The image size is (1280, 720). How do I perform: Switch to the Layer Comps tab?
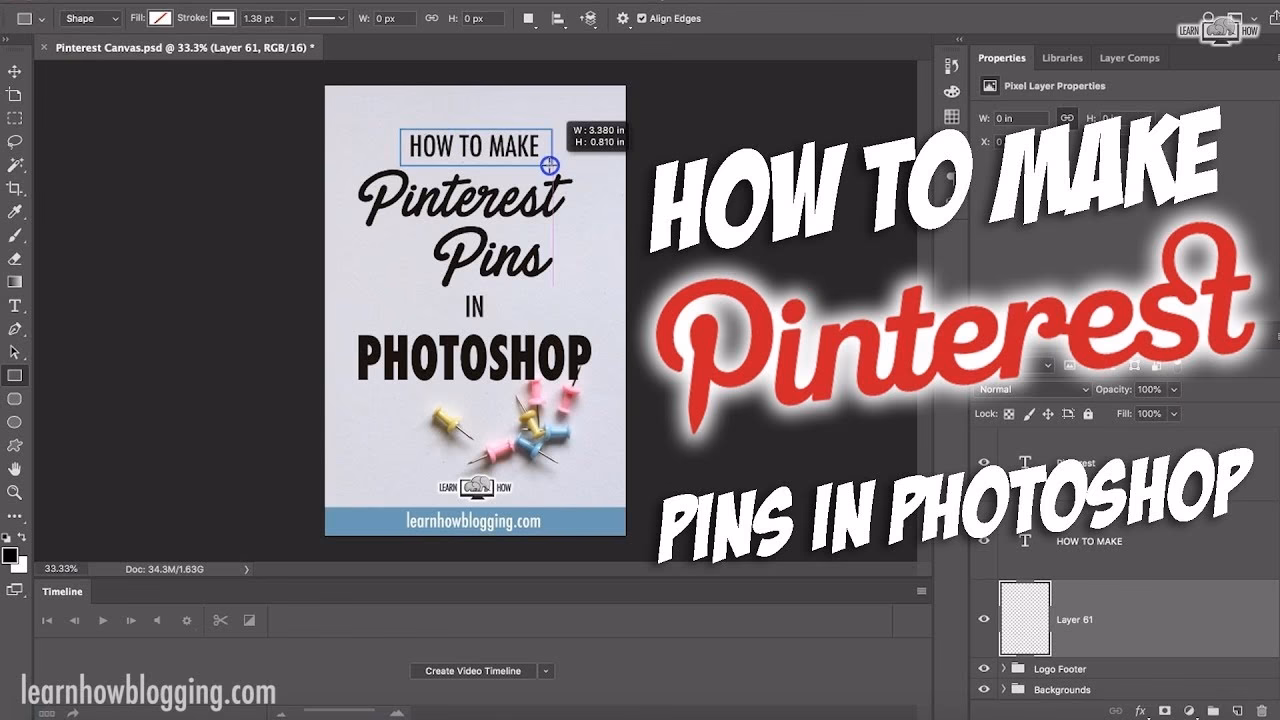coord(1129,58)
